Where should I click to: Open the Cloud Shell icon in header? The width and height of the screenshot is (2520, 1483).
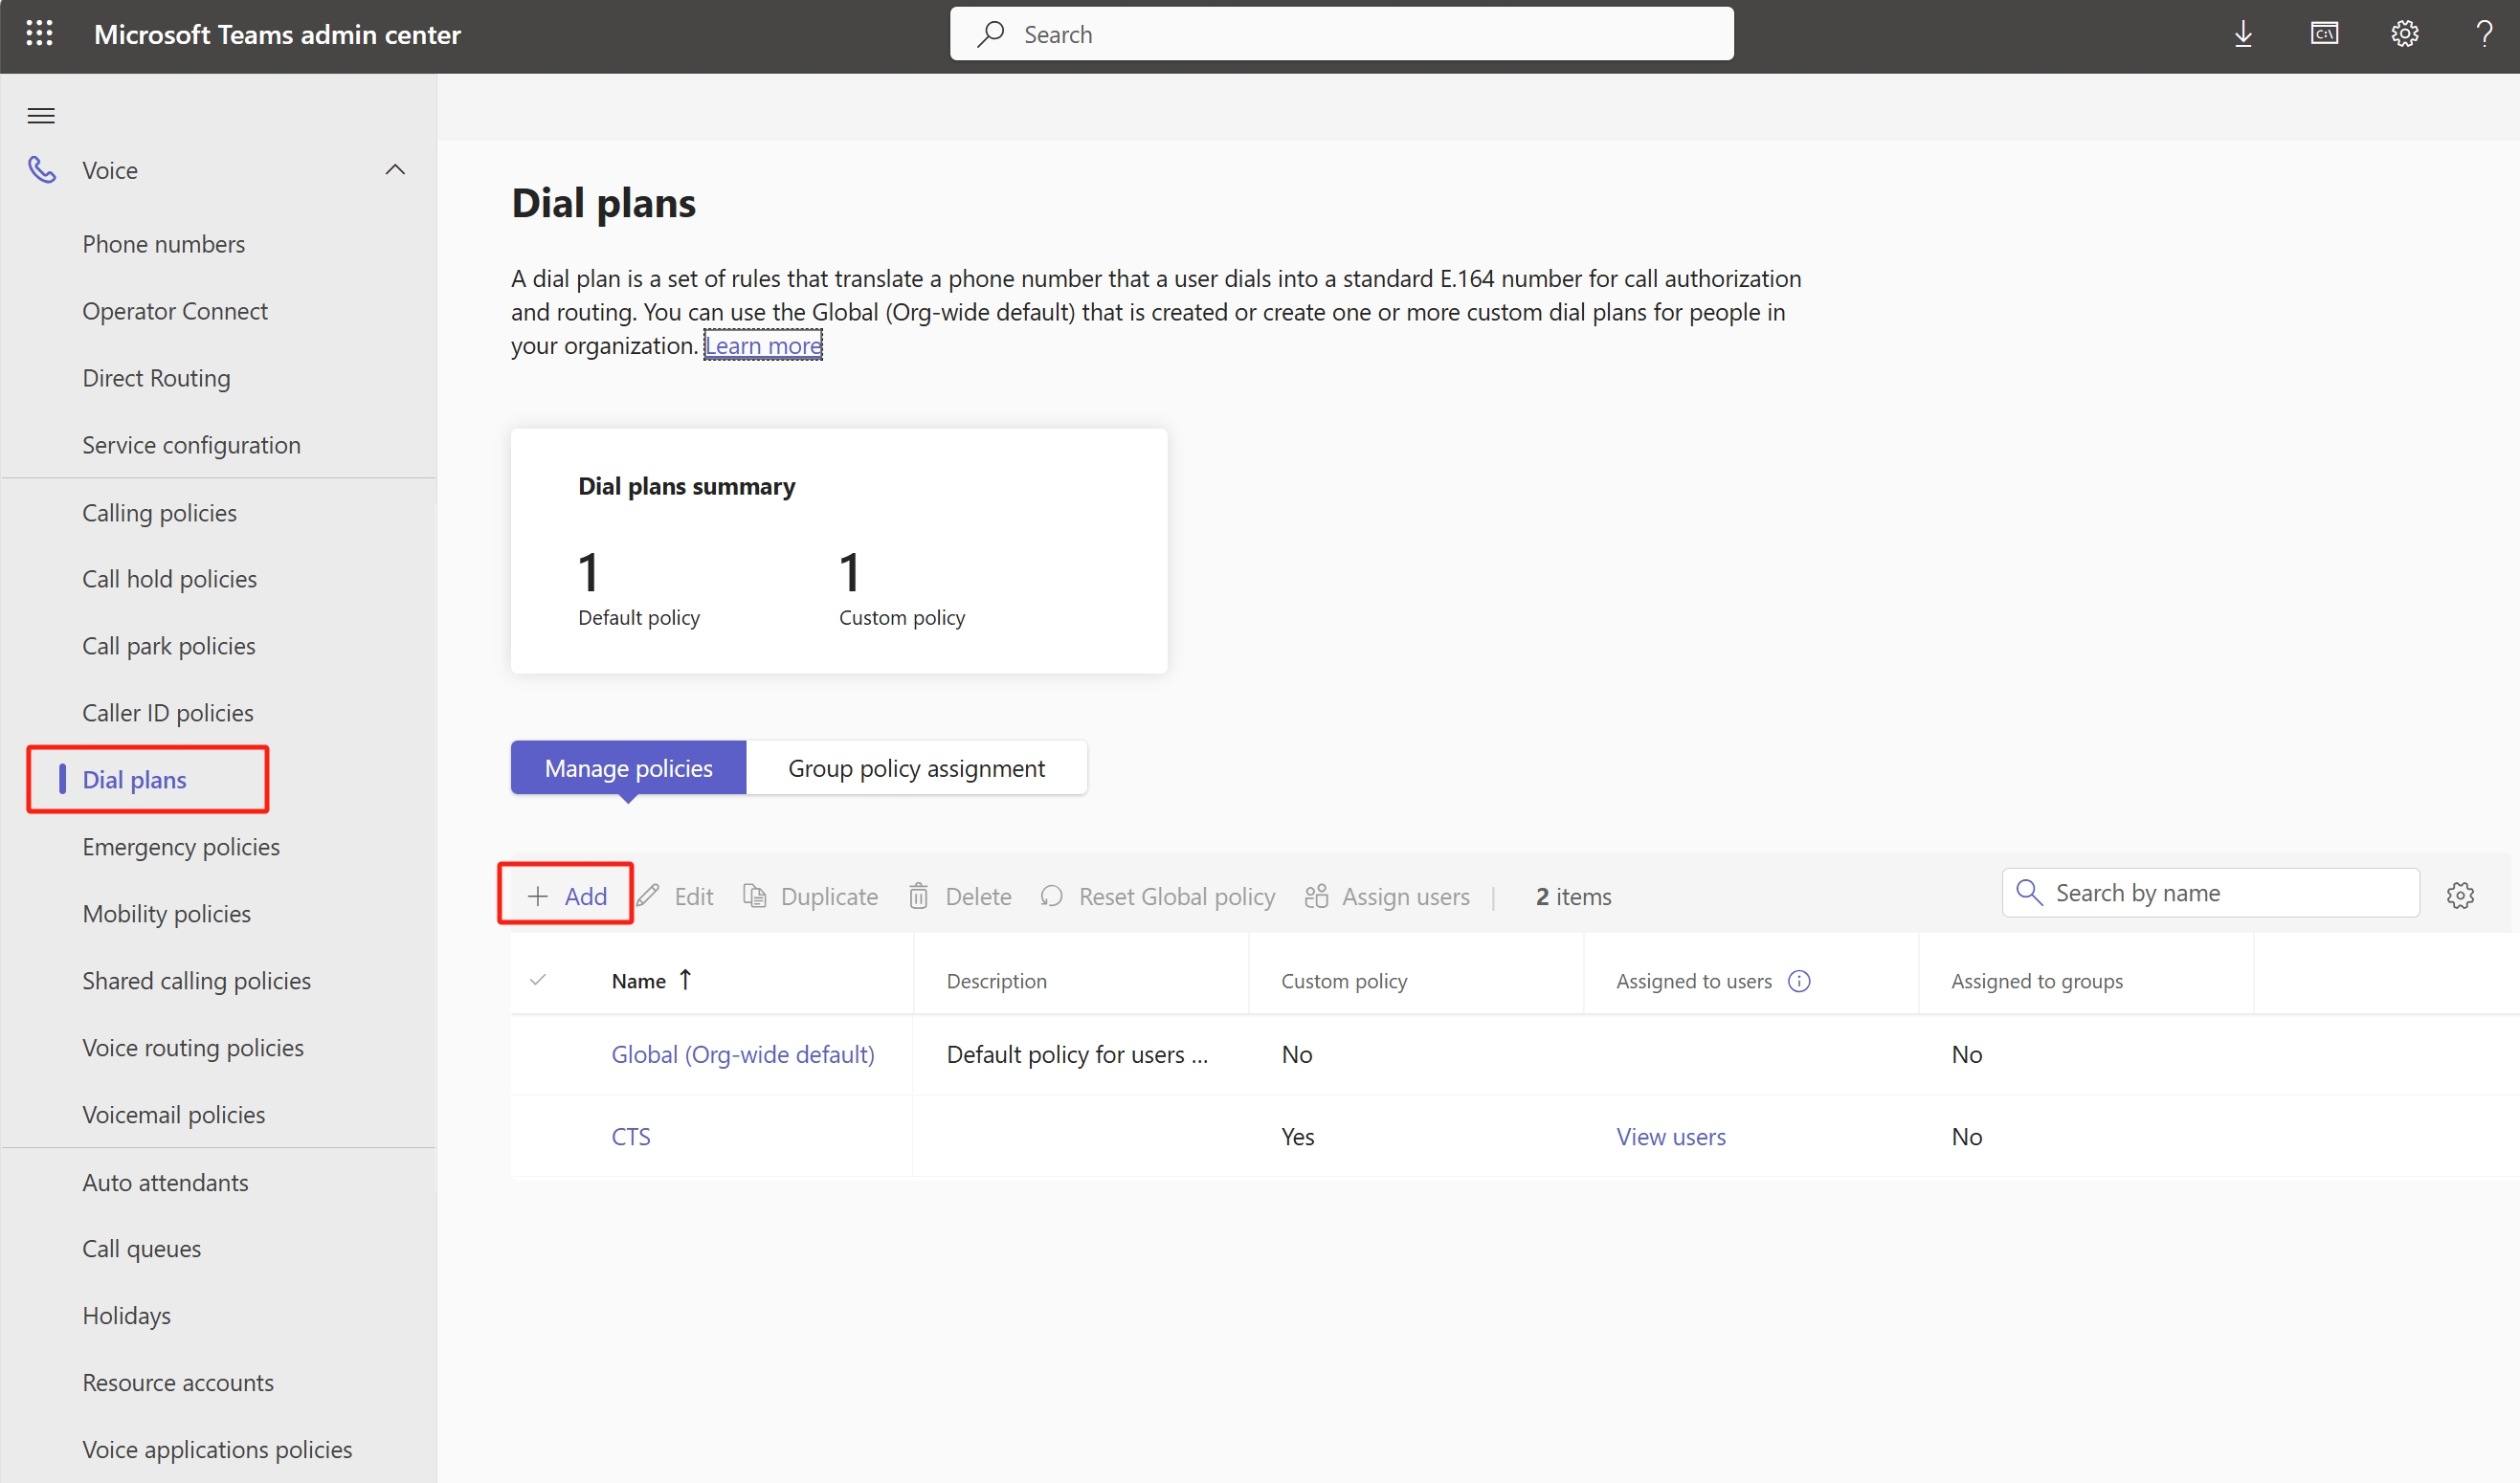point(2324,34)
